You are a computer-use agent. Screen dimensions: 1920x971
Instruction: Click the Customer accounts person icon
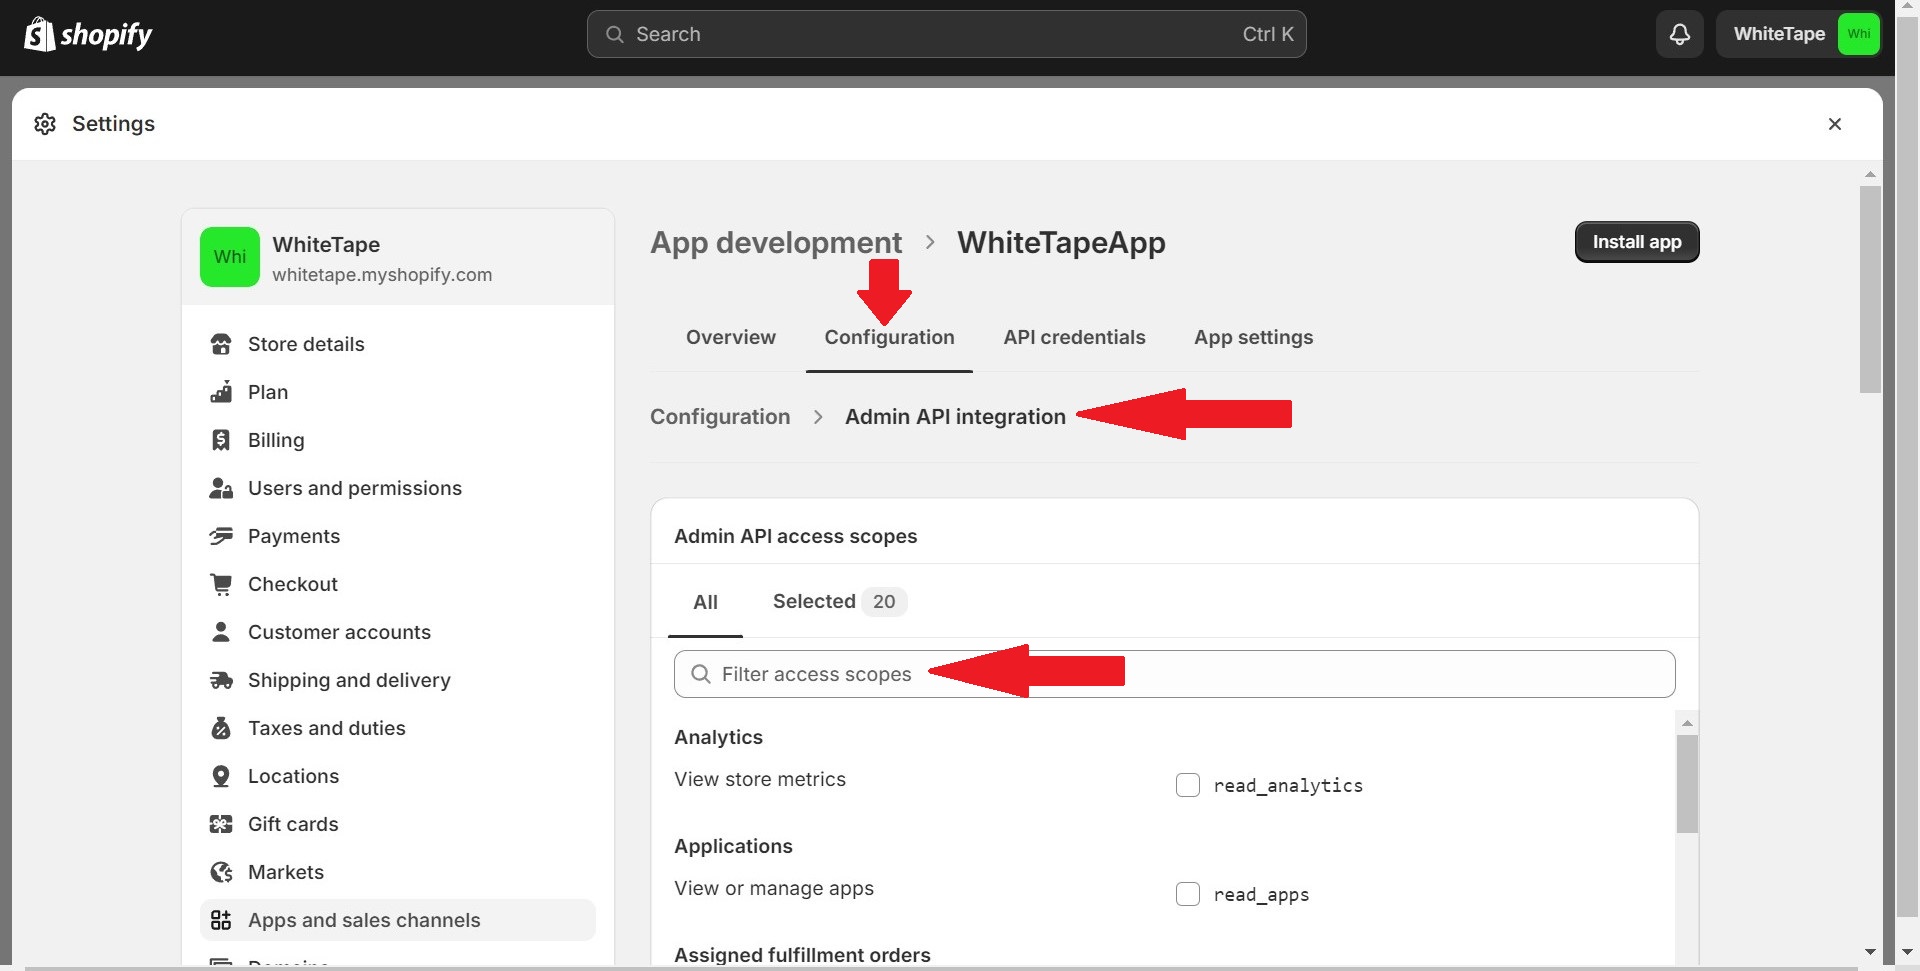click(221, 632)
